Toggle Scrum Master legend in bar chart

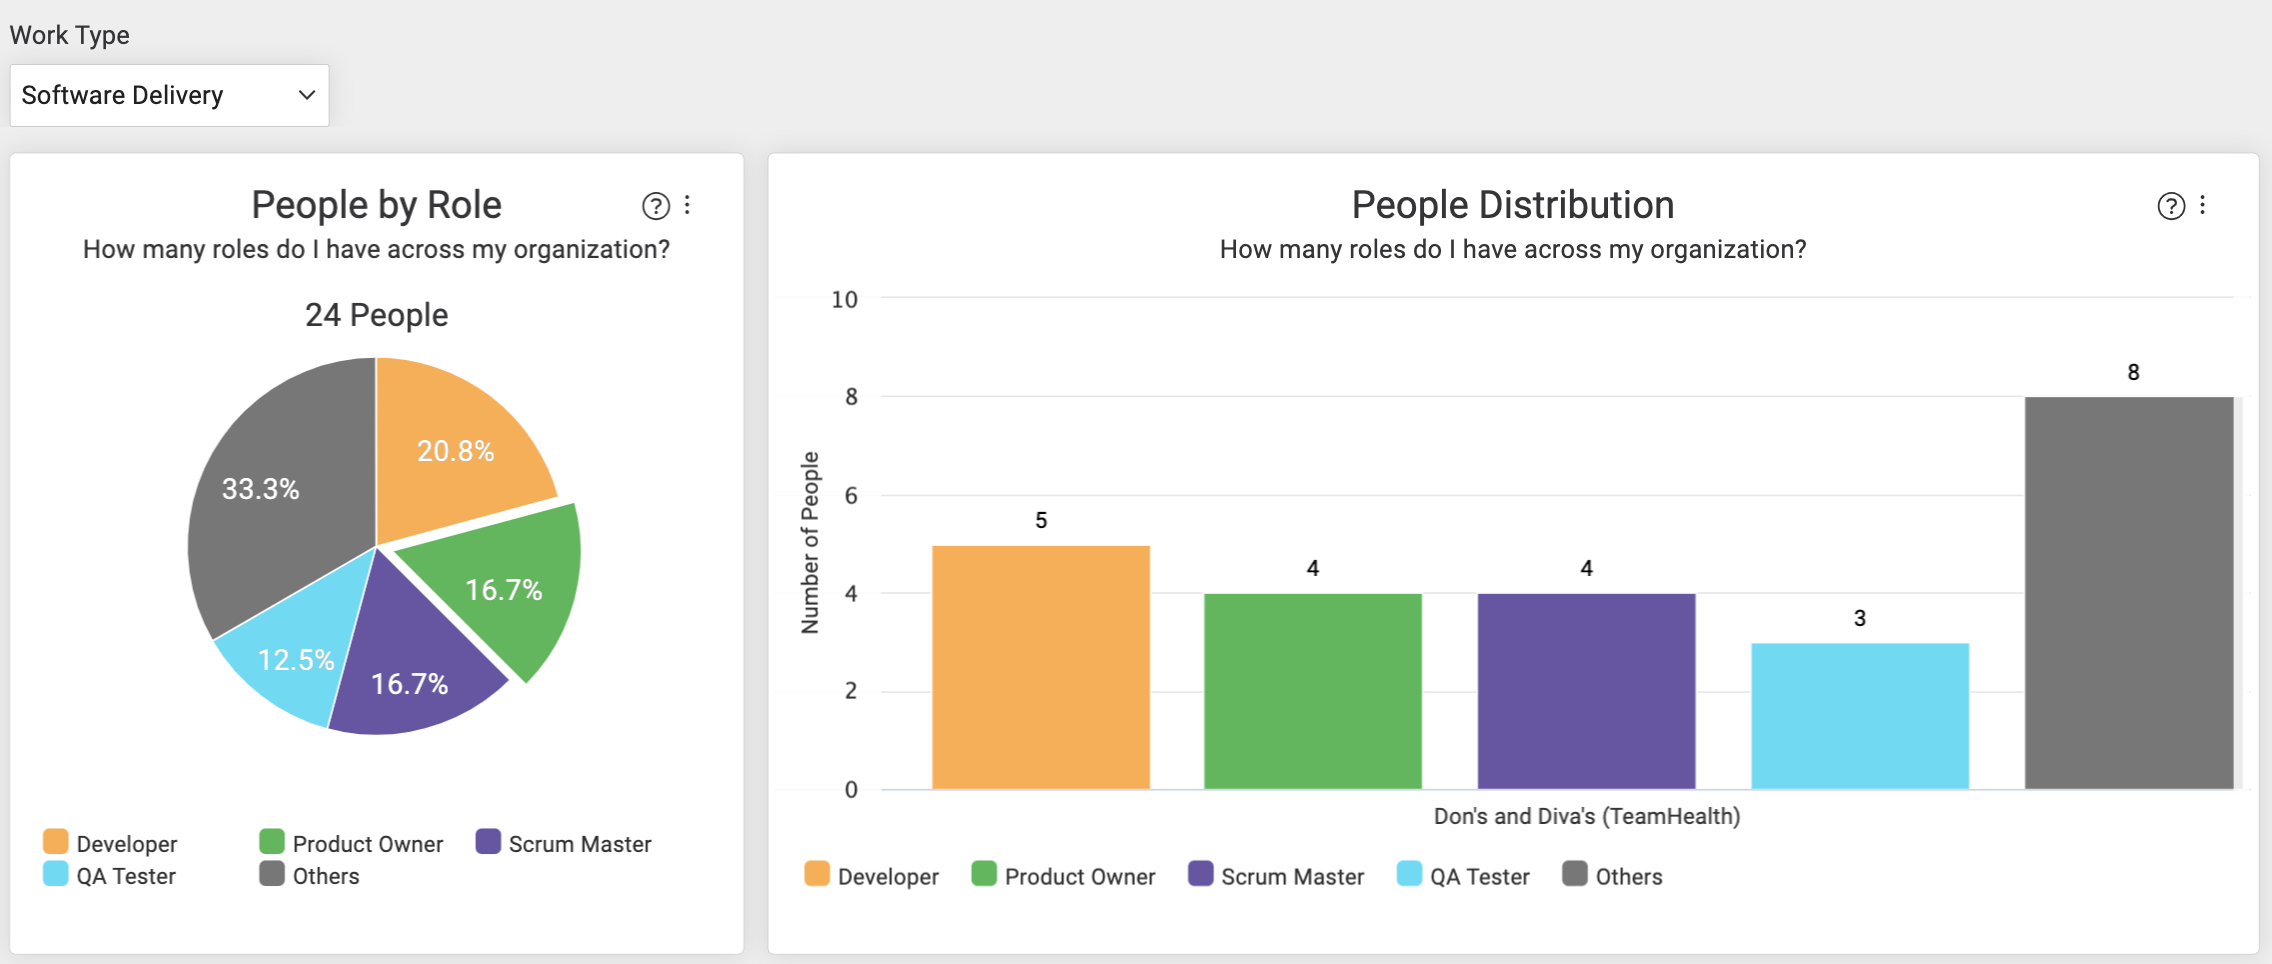coord(1276,876)
